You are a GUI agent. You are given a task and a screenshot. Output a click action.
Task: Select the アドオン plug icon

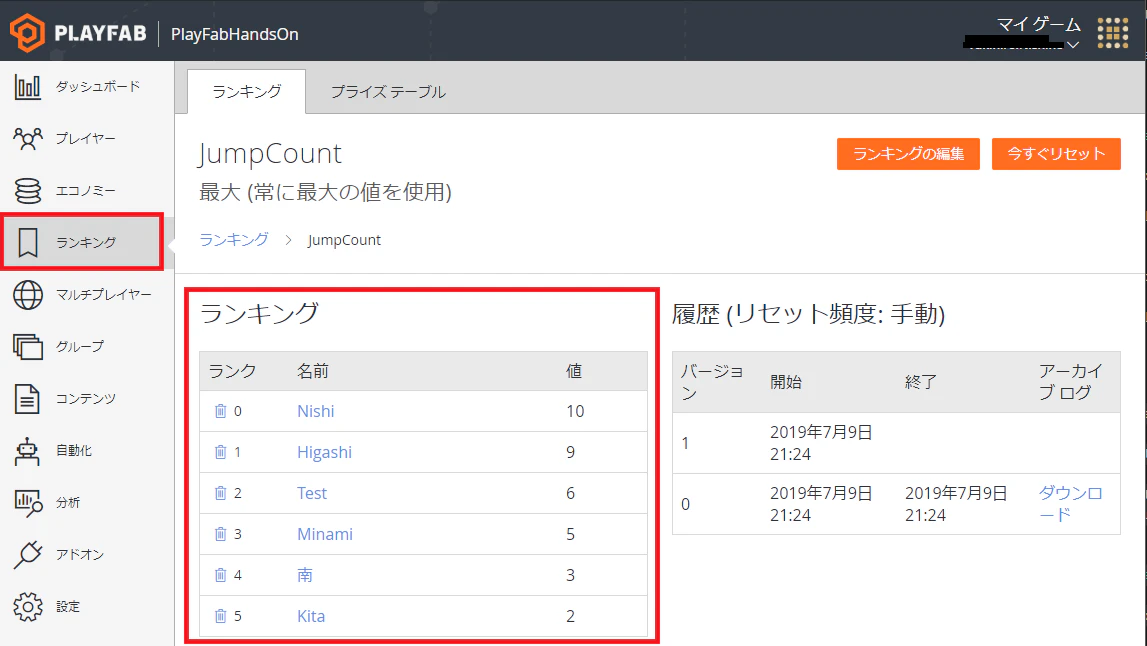28,555
